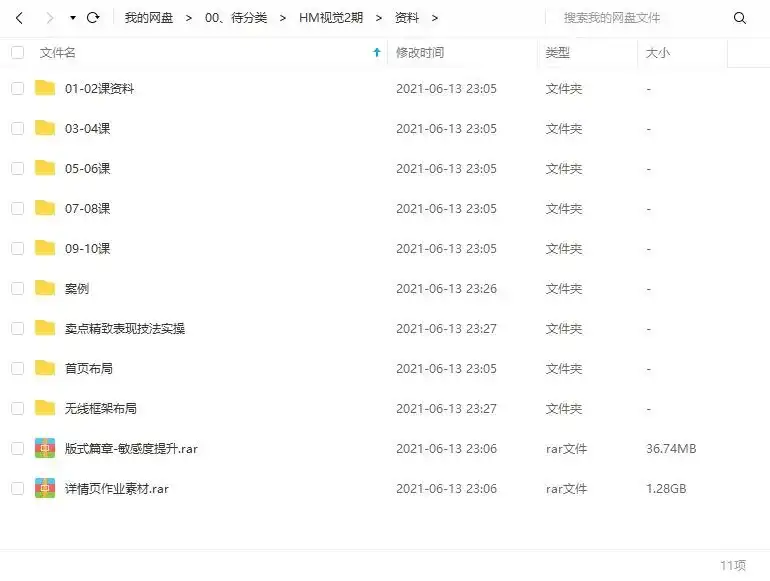The image size is (770, 581).
Task: Select file name 详情页作业素材.rar
Action: pyautogui.click(x=116, y=489)
